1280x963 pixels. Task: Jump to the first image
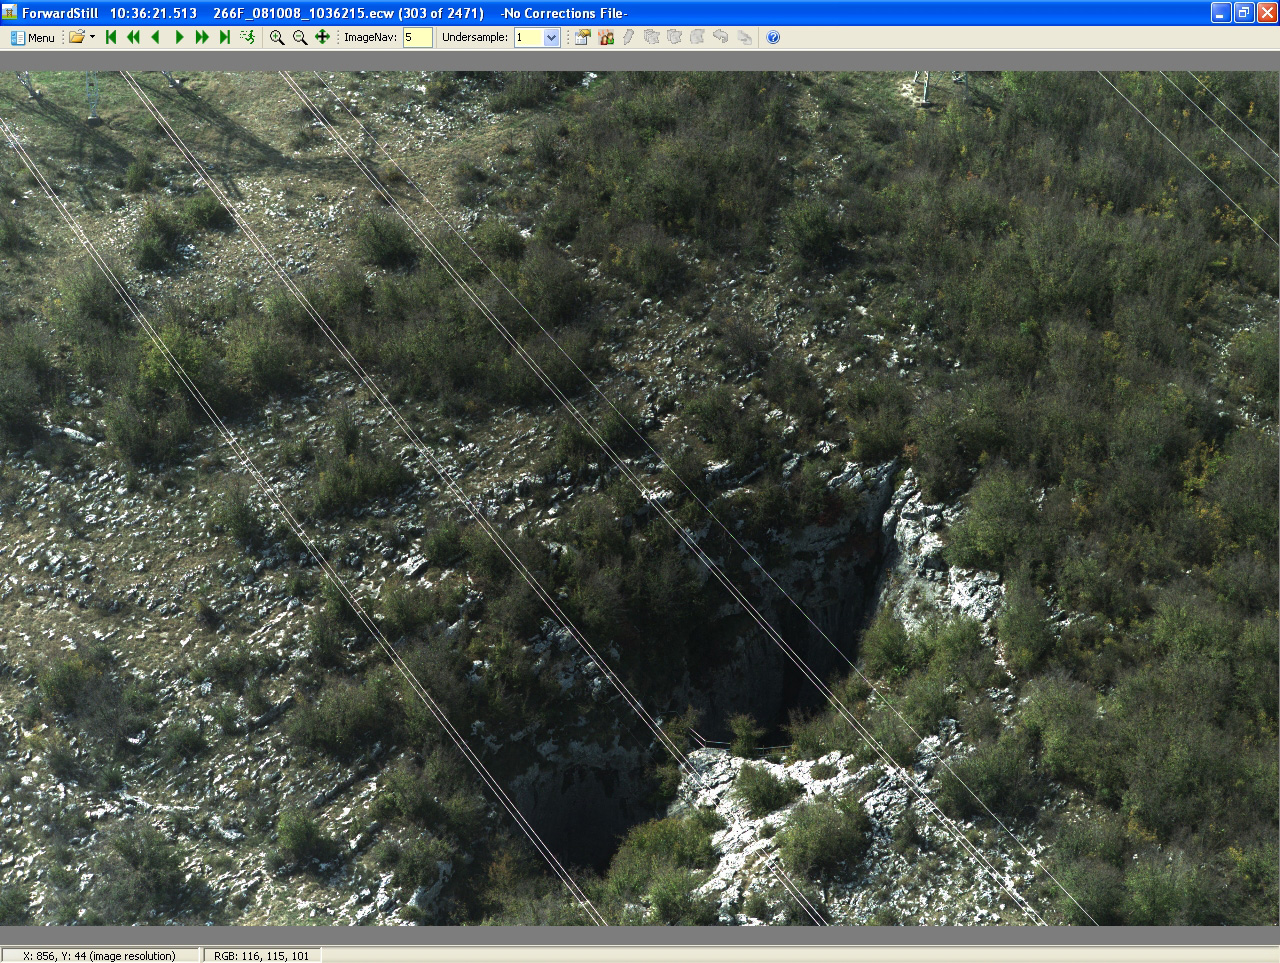(x=111, y=37)
